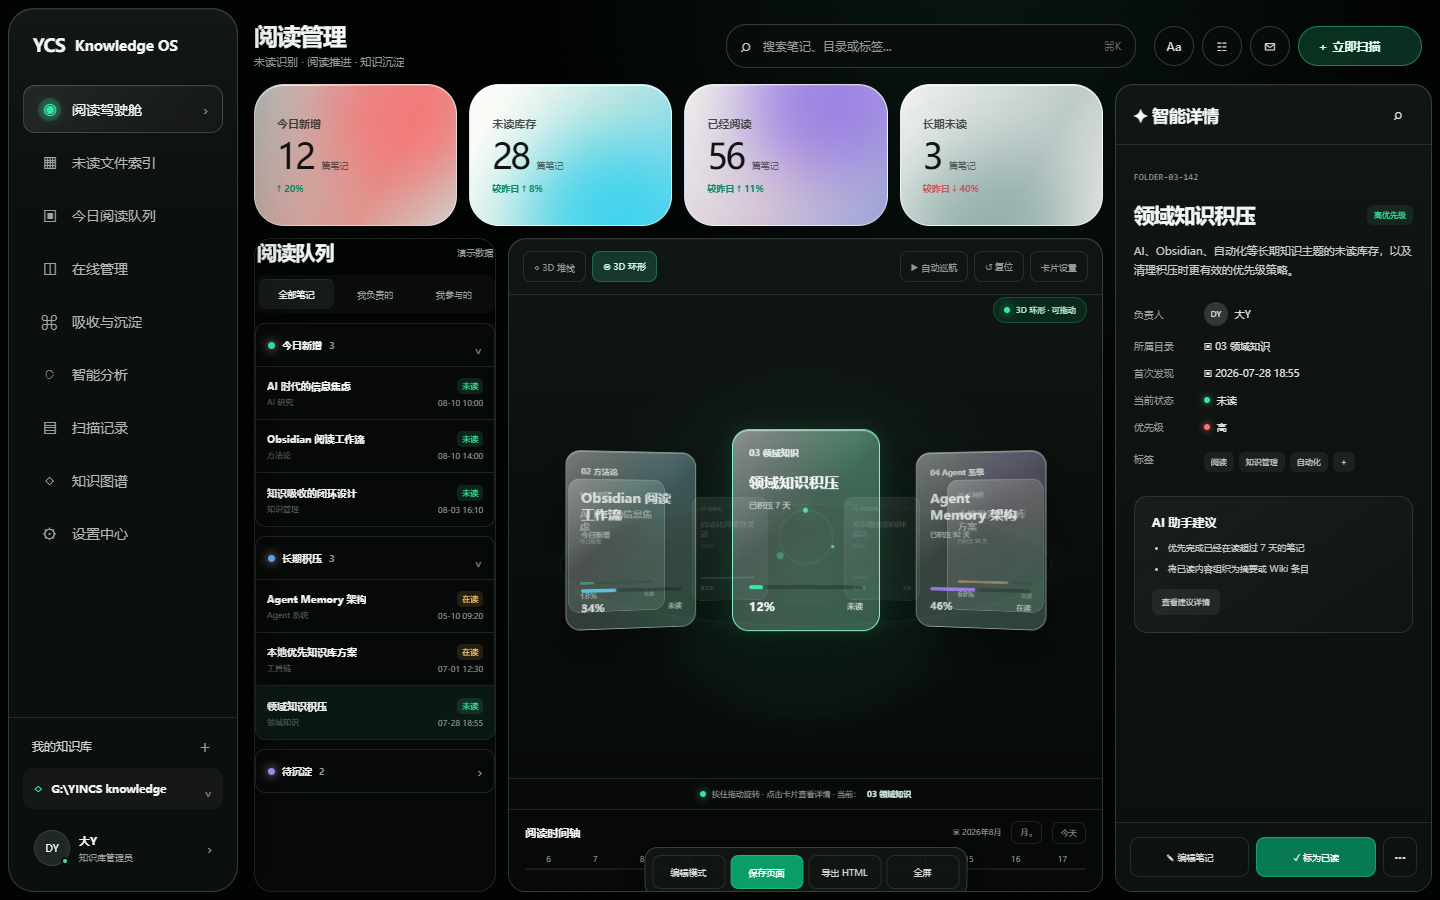Toggle 全屏 fullscreen mode

923,873
